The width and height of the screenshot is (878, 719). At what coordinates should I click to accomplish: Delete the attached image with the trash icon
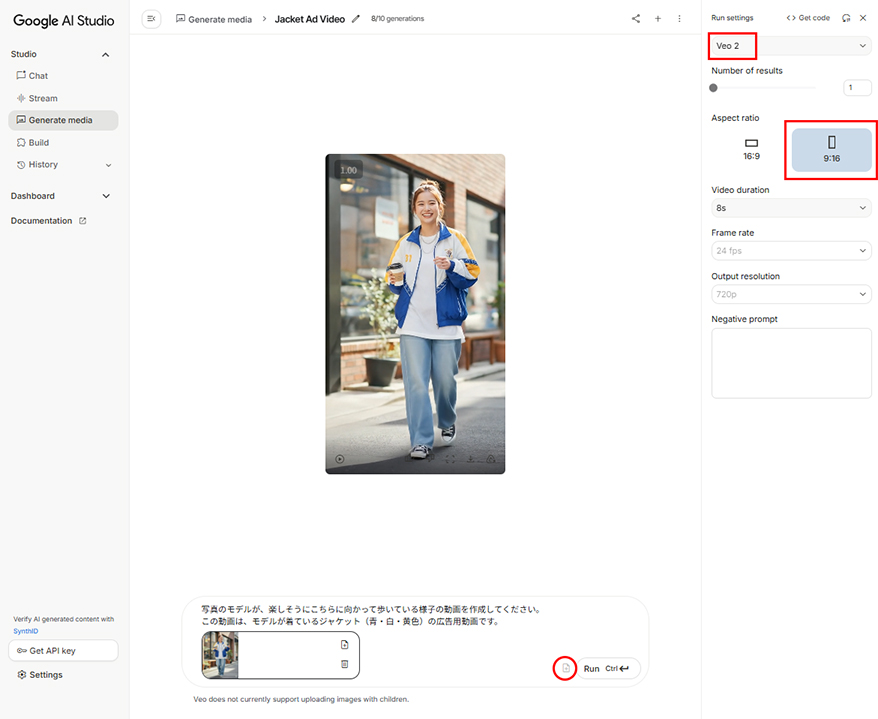(x=344, y=664)
